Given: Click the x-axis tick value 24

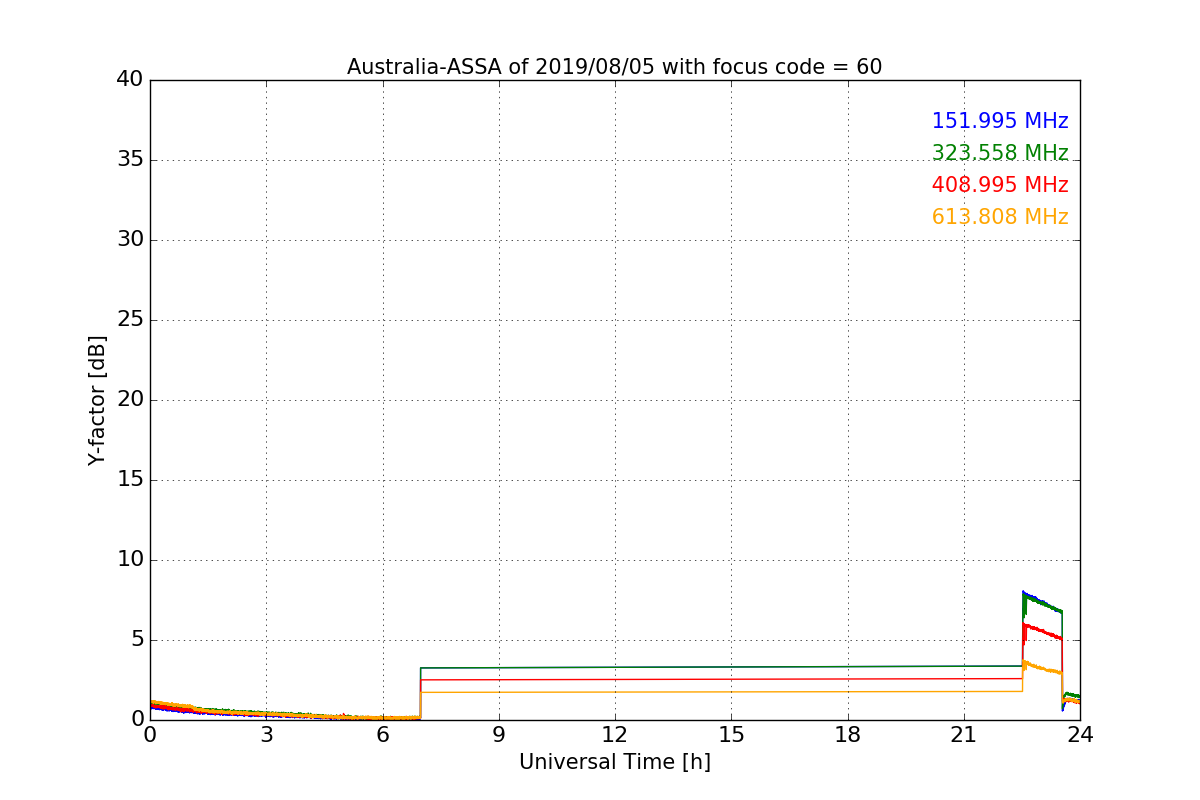Looking at the screenshot, I should coord(1080,735).
